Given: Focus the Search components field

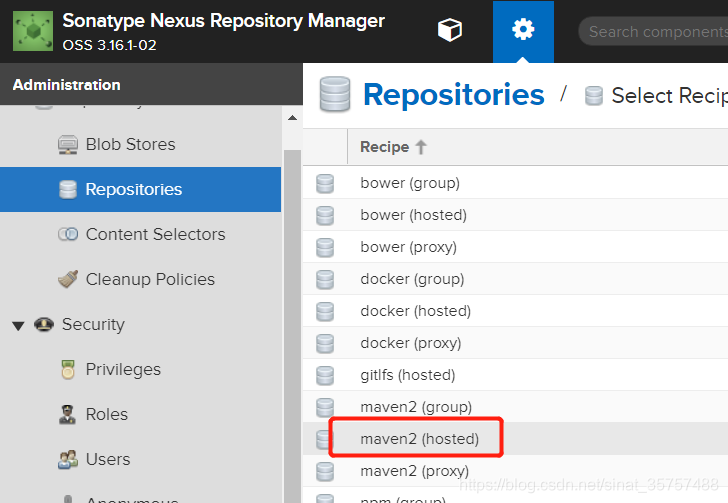Looking at the screenshot, I should pyautogui.click(x=654, y=32).
